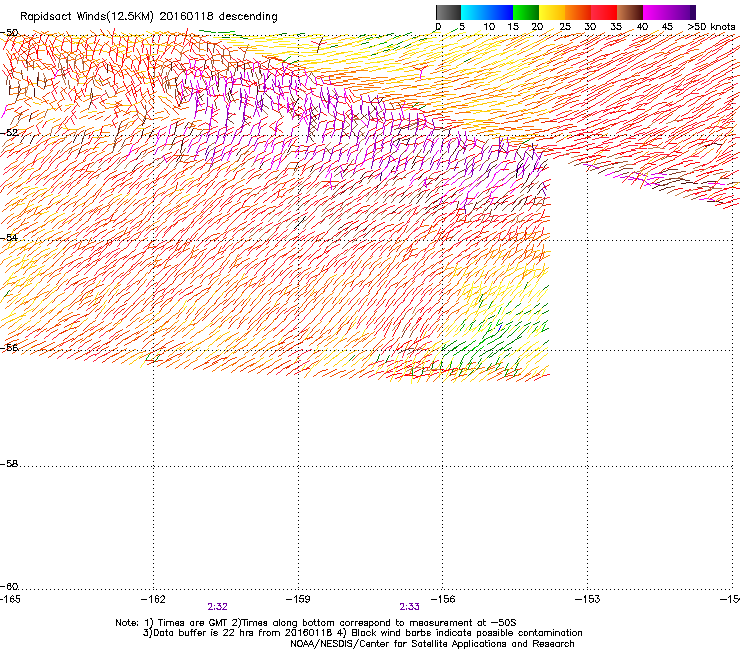Select the cyan-blue 5-15 knots color band

coord(487,12)
